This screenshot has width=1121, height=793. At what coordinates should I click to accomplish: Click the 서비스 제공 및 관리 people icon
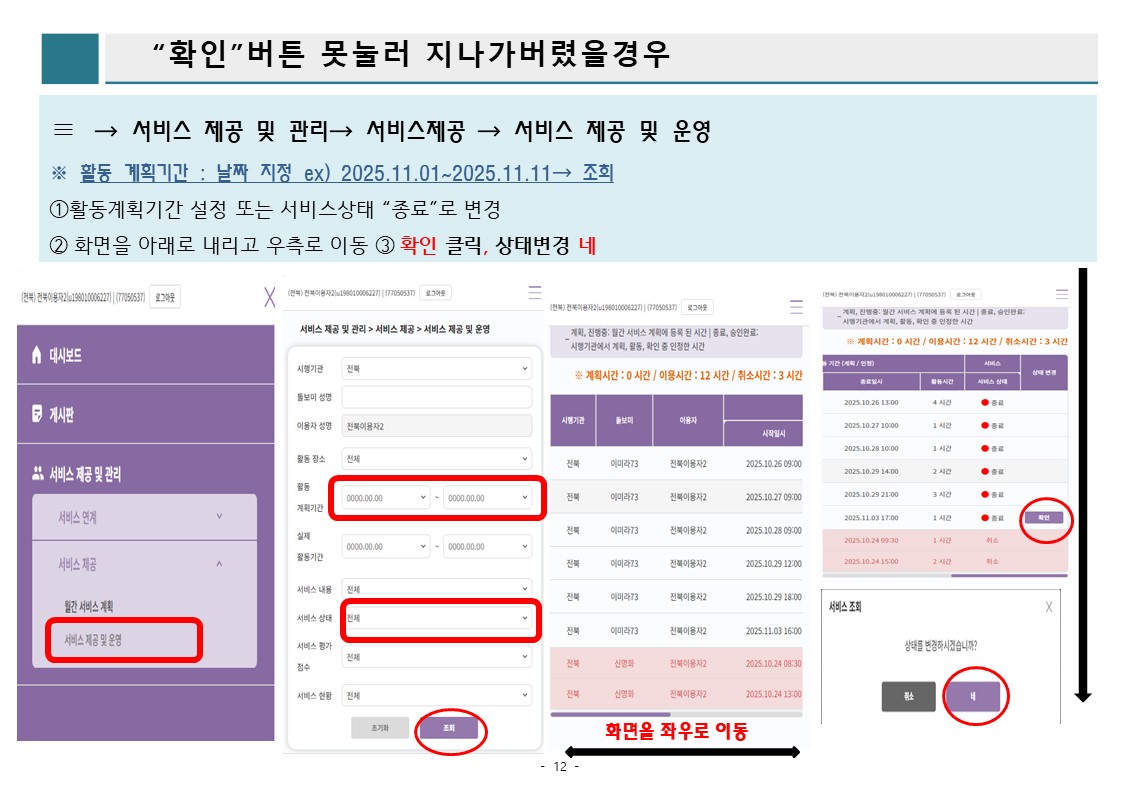[38, 474]
